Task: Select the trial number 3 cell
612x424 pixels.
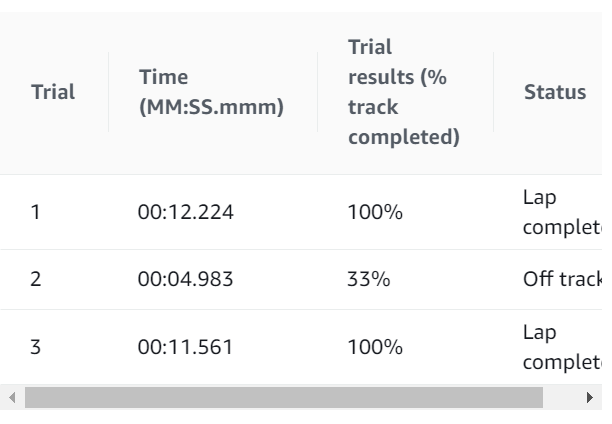Action: pyautogui.click(x=36, y=347)
